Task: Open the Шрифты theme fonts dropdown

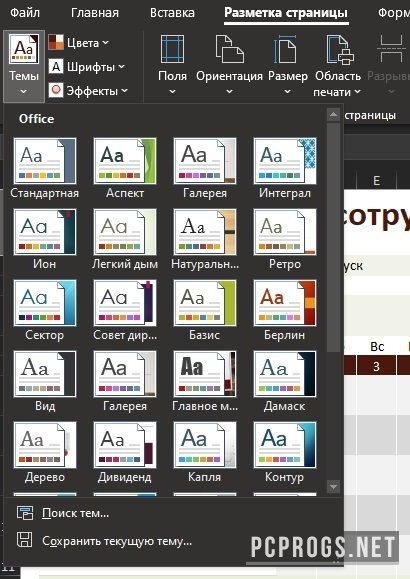Action: (87, 67)
